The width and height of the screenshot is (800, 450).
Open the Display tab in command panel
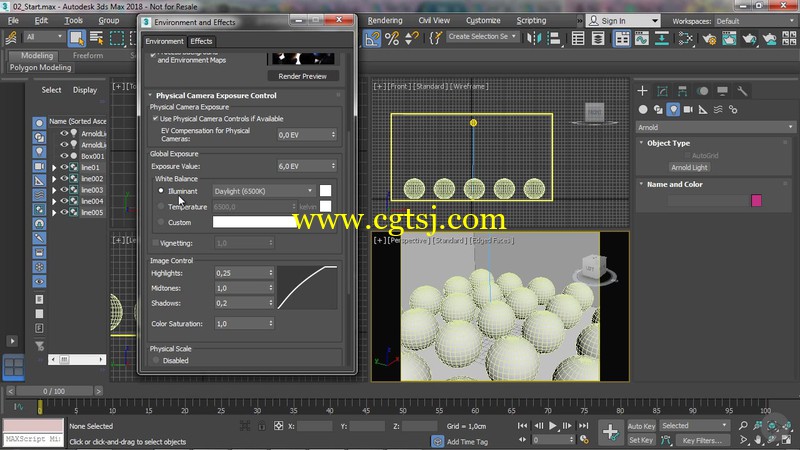[722, 91]
